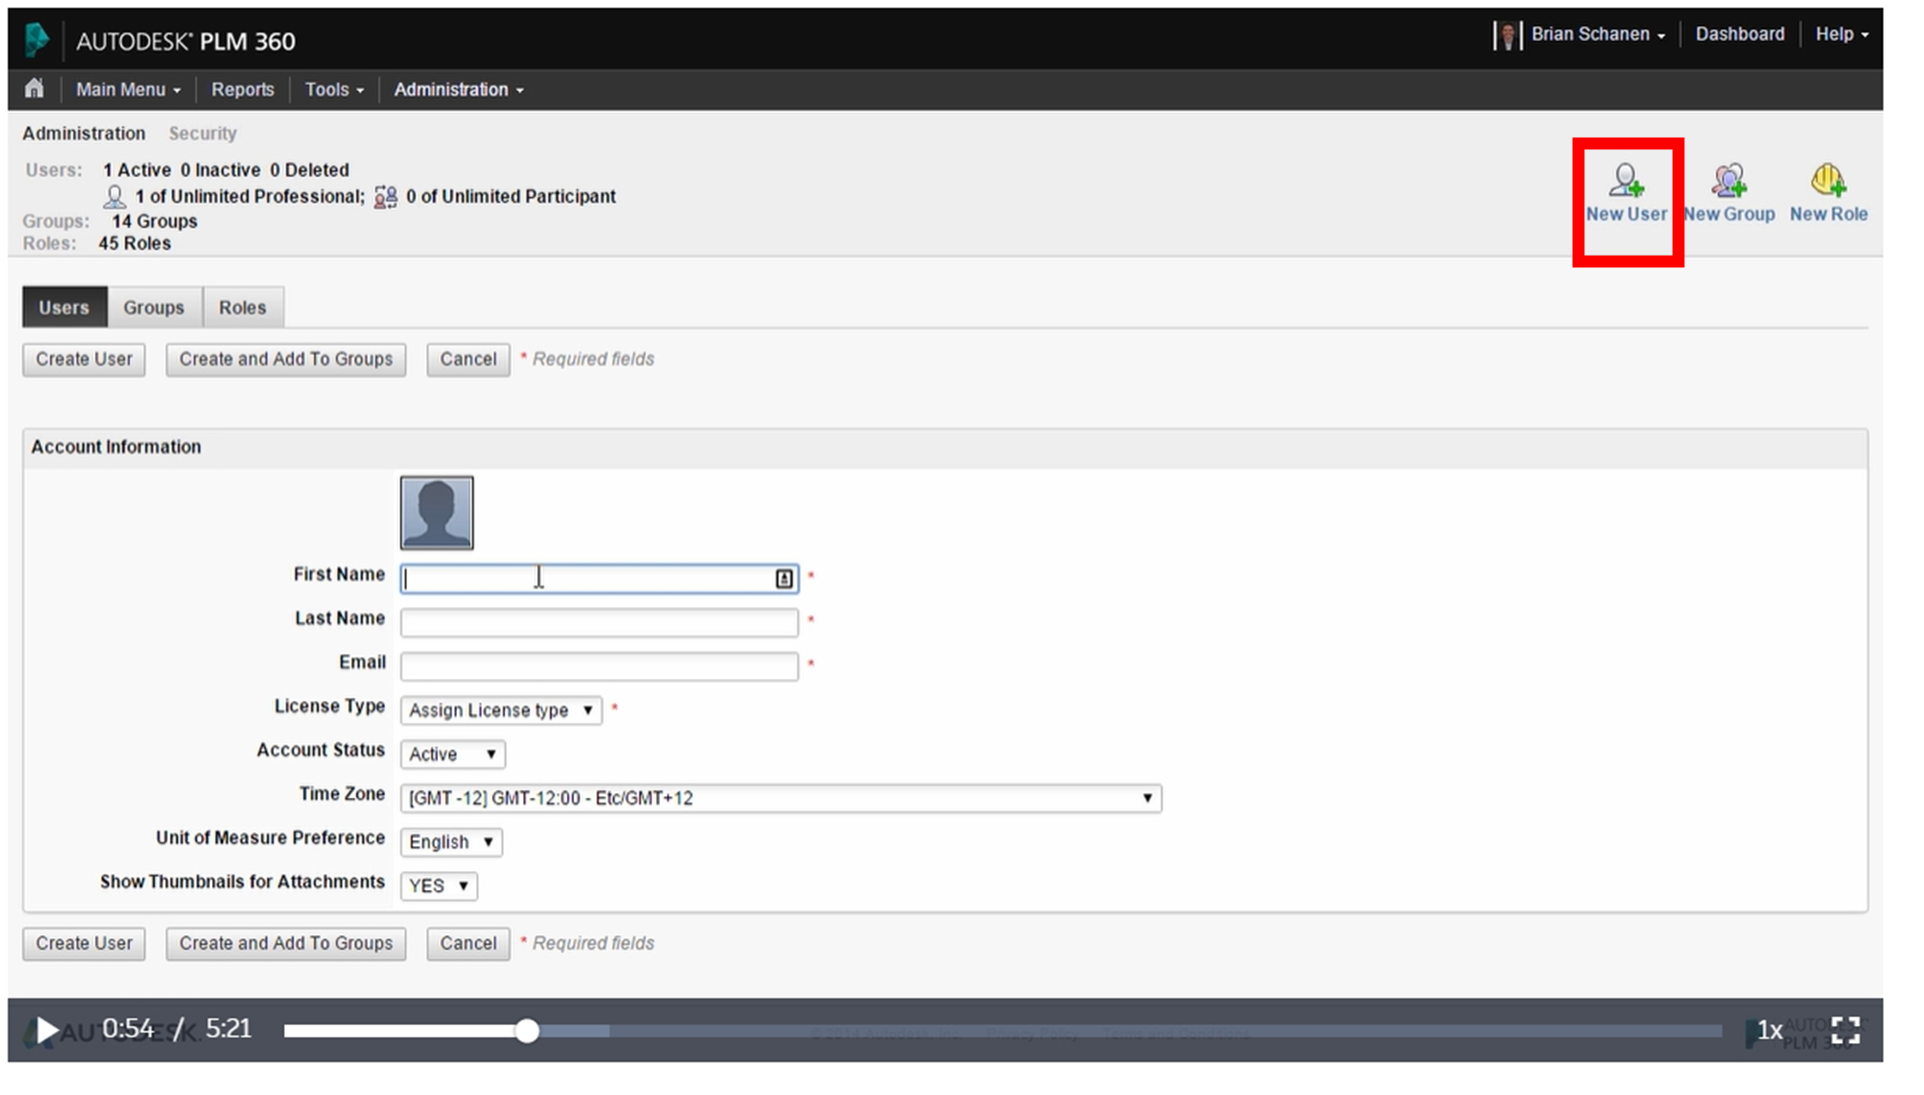
Task: Open the Tools dropdown menu
Action: (x=334, y=90)
